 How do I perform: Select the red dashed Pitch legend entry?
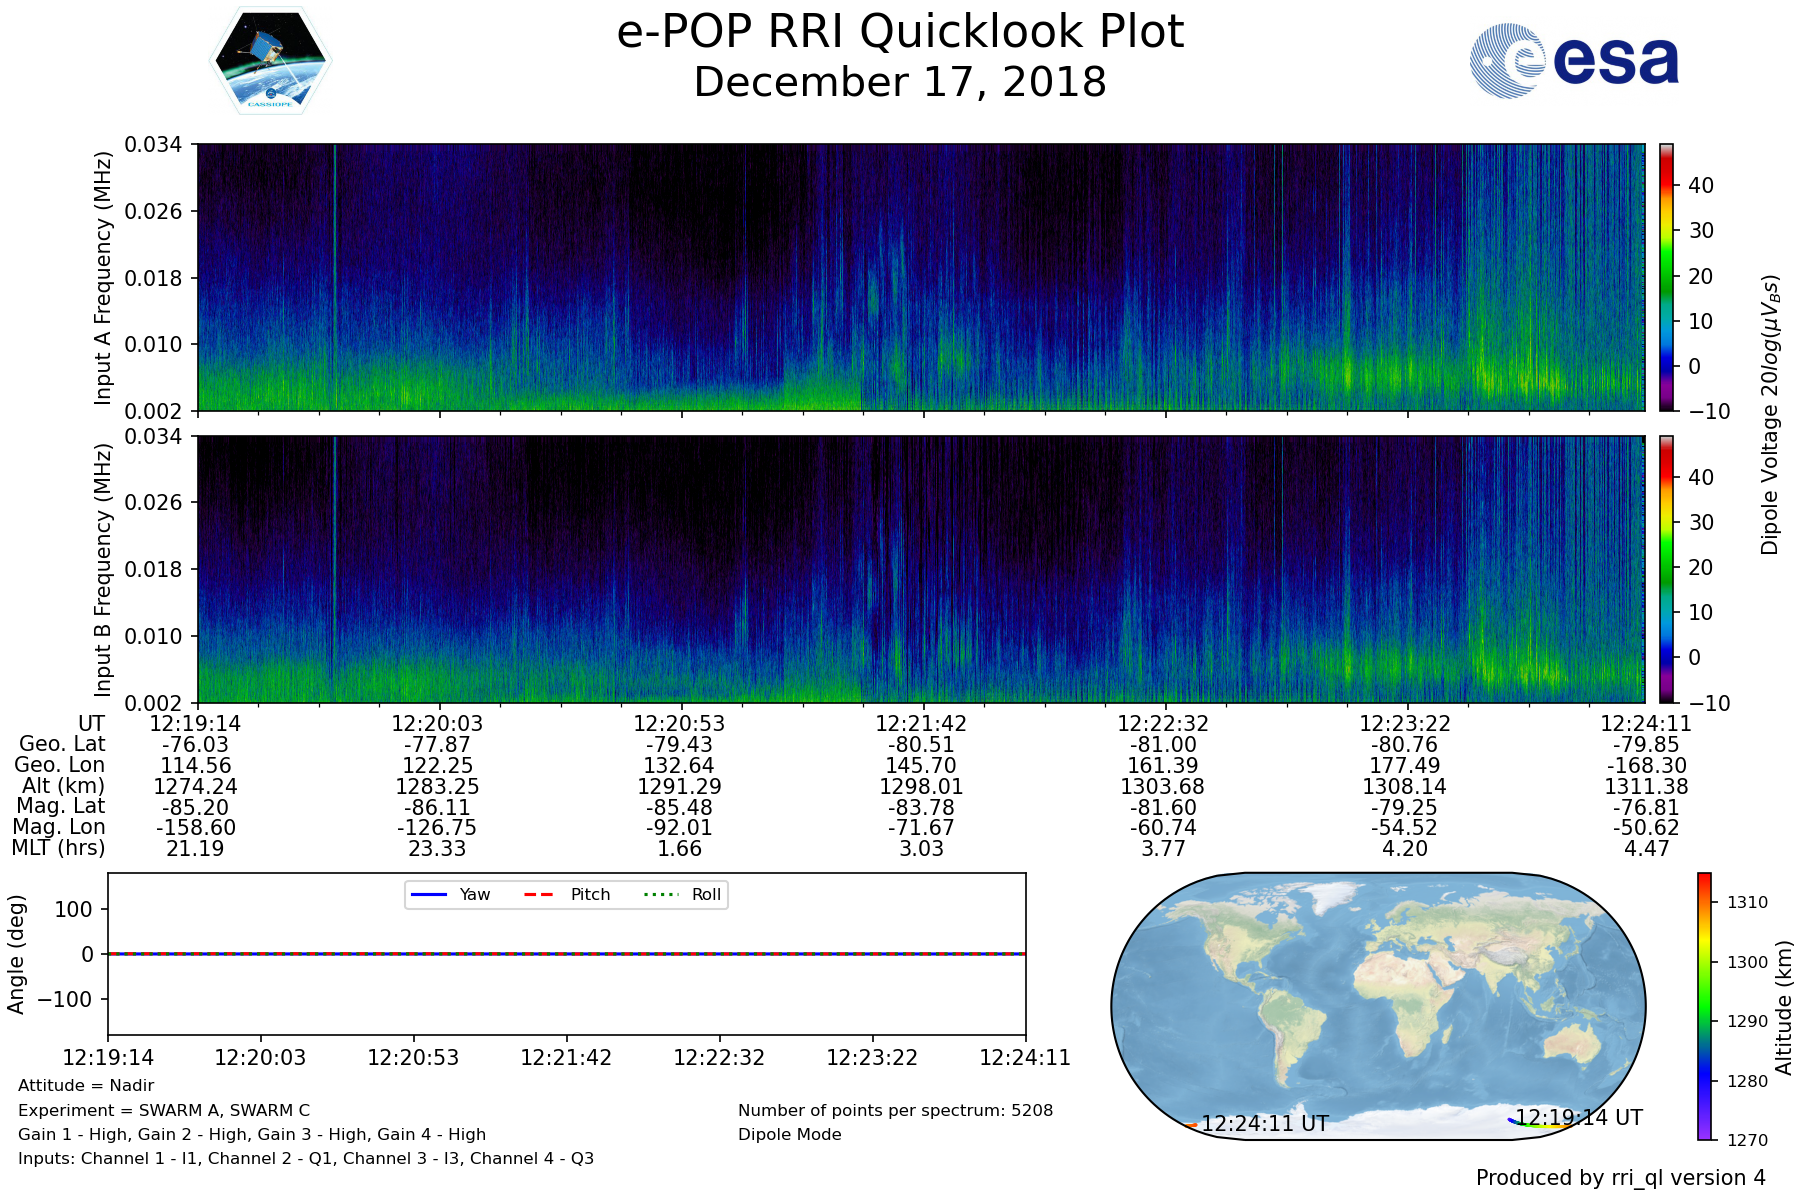click(x=567, y=894)
